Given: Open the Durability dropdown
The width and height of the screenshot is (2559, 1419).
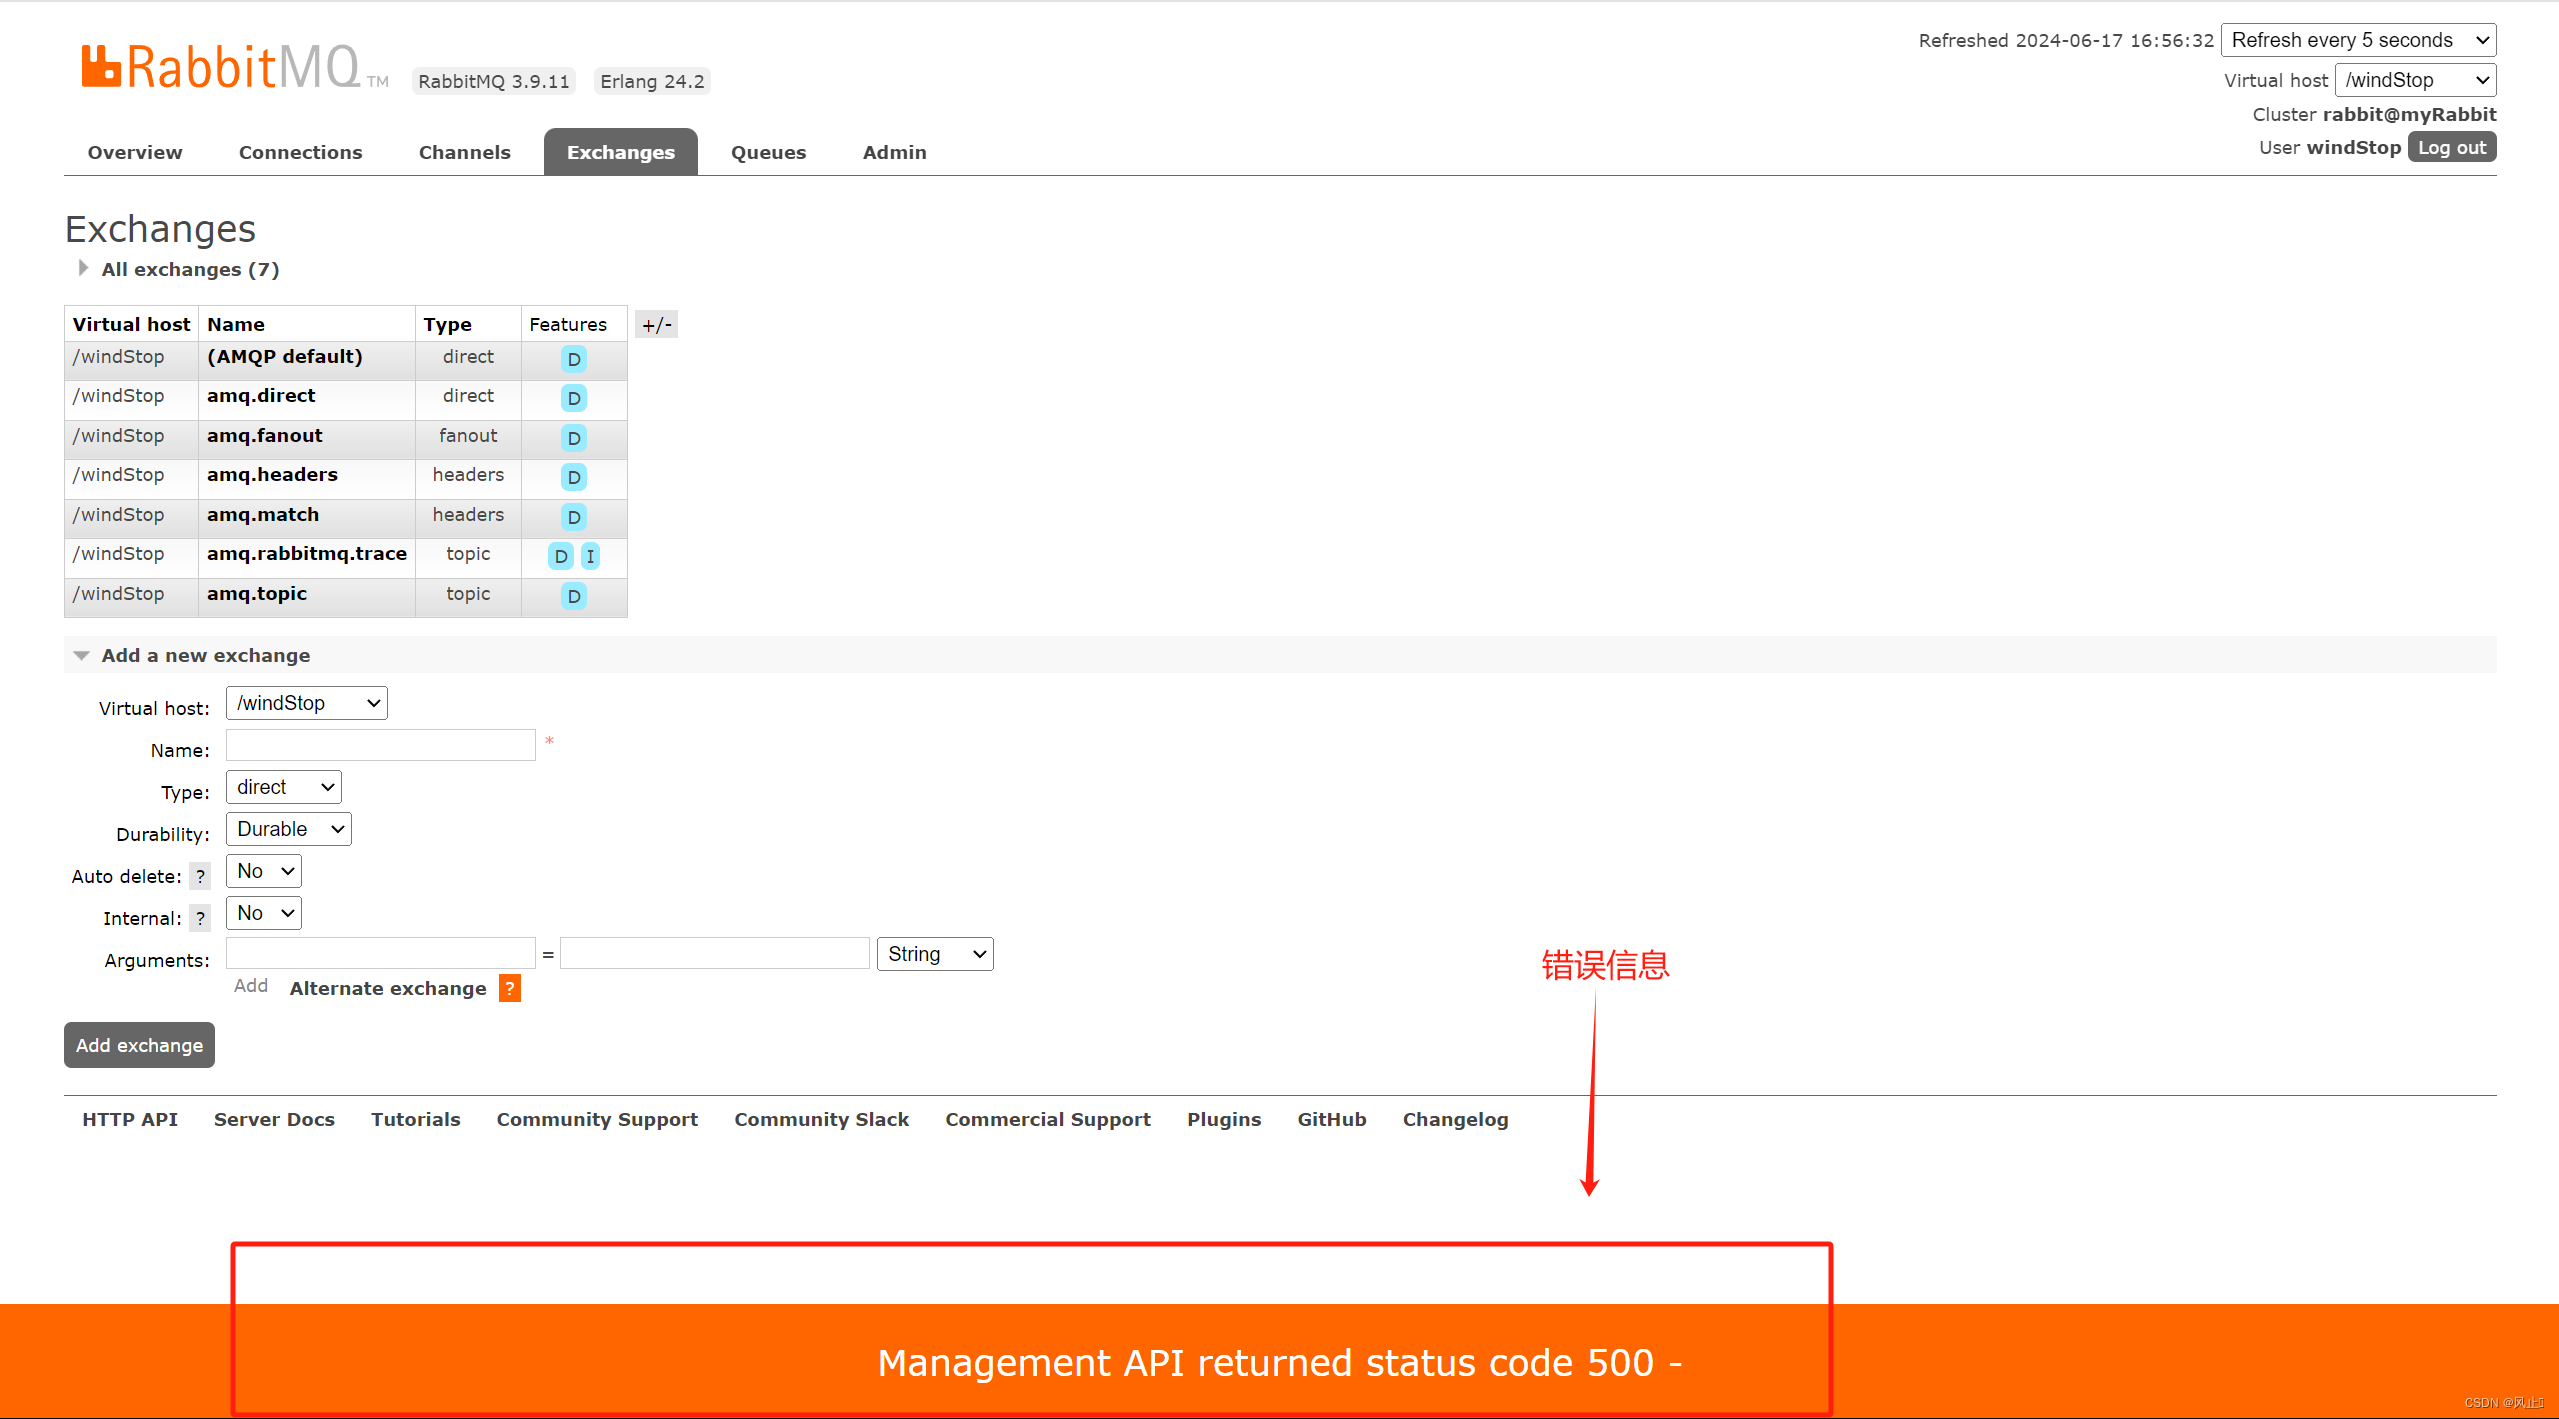Looking at the screenshot, I should pyautogui.click(x=289, y=830).
